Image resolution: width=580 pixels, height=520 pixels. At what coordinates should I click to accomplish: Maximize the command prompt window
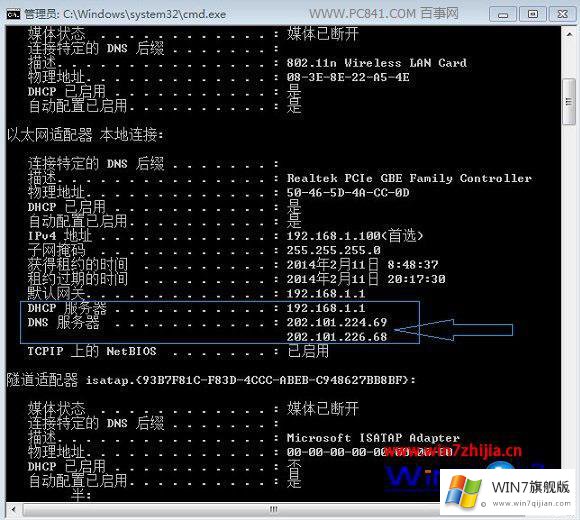pyautogui.click(x=532, y=14)
